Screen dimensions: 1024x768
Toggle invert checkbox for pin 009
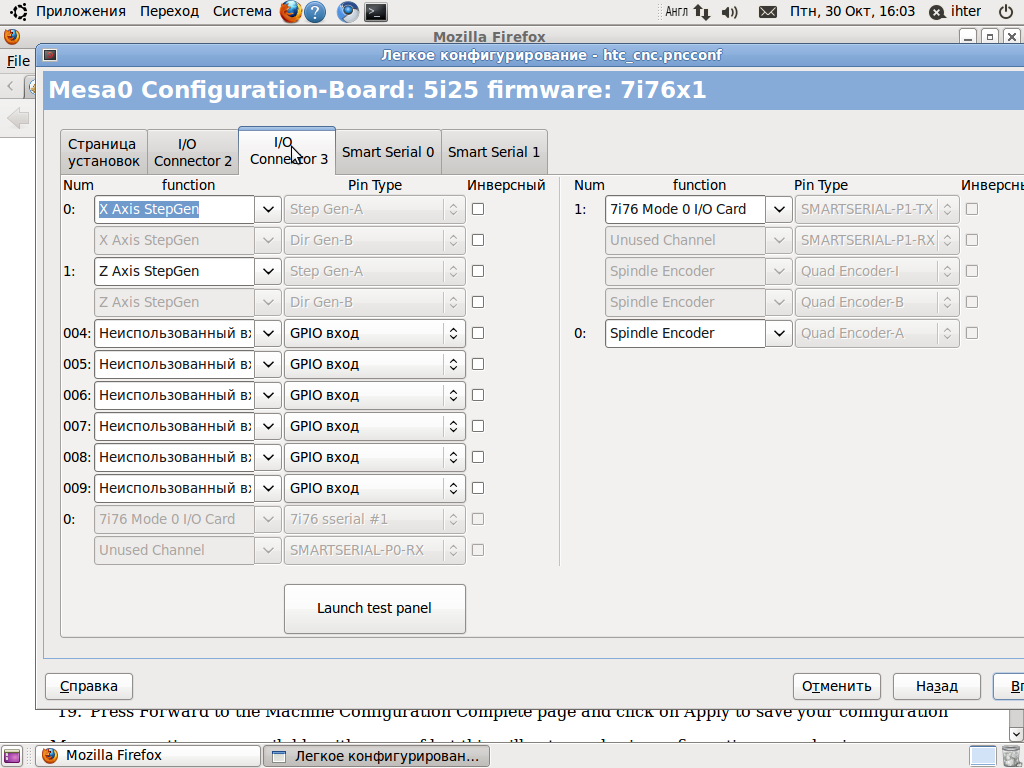pyautogui.click(x=478, y=488)
